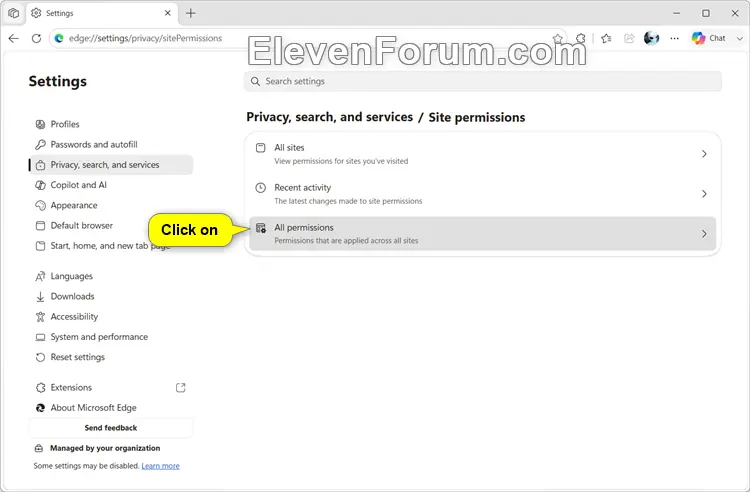Click the Passwords key icon
The image size is (750, 492).
(40, 144)
